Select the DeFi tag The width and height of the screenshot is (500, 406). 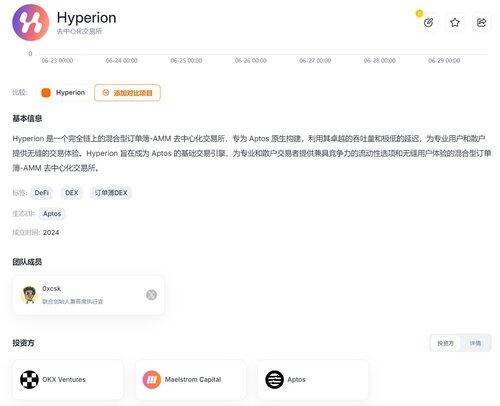tap(42, 193)
